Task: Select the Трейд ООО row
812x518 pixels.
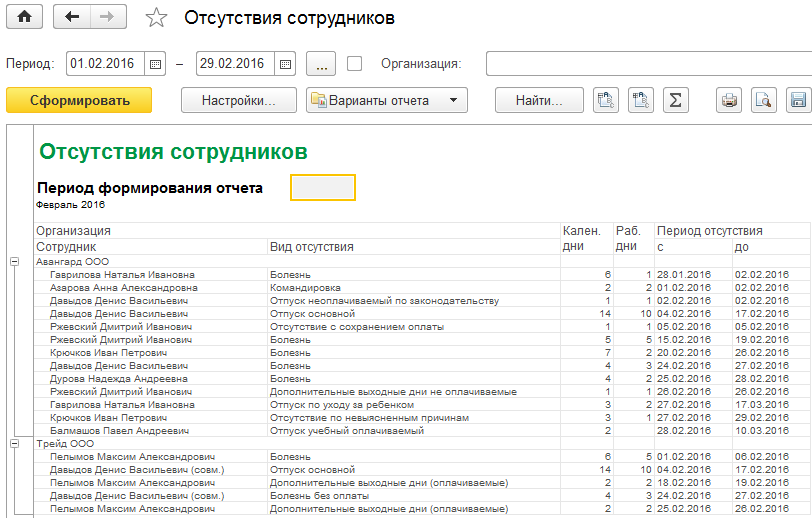Action: pos(297,443)
